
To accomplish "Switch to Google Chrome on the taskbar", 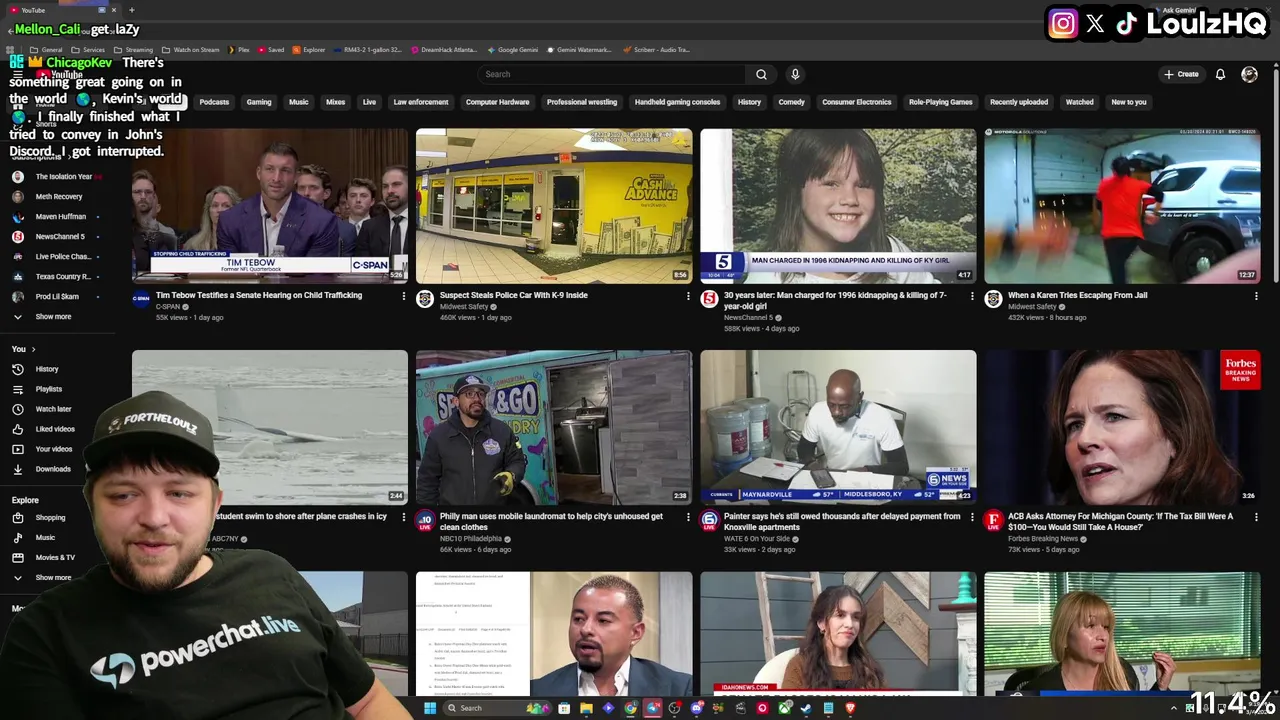I will pos(631,708).
